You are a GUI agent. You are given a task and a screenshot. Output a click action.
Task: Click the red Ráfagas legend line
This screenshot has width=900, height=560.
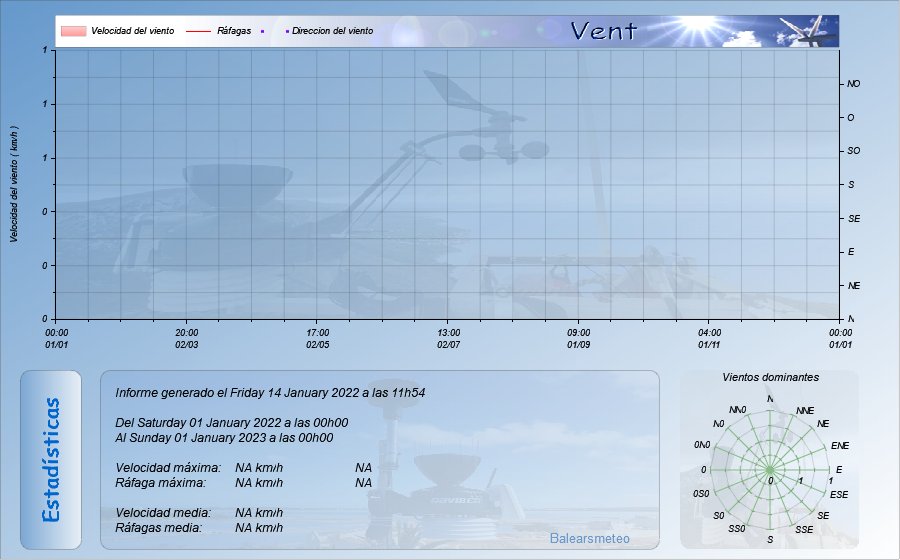(198, 31)
